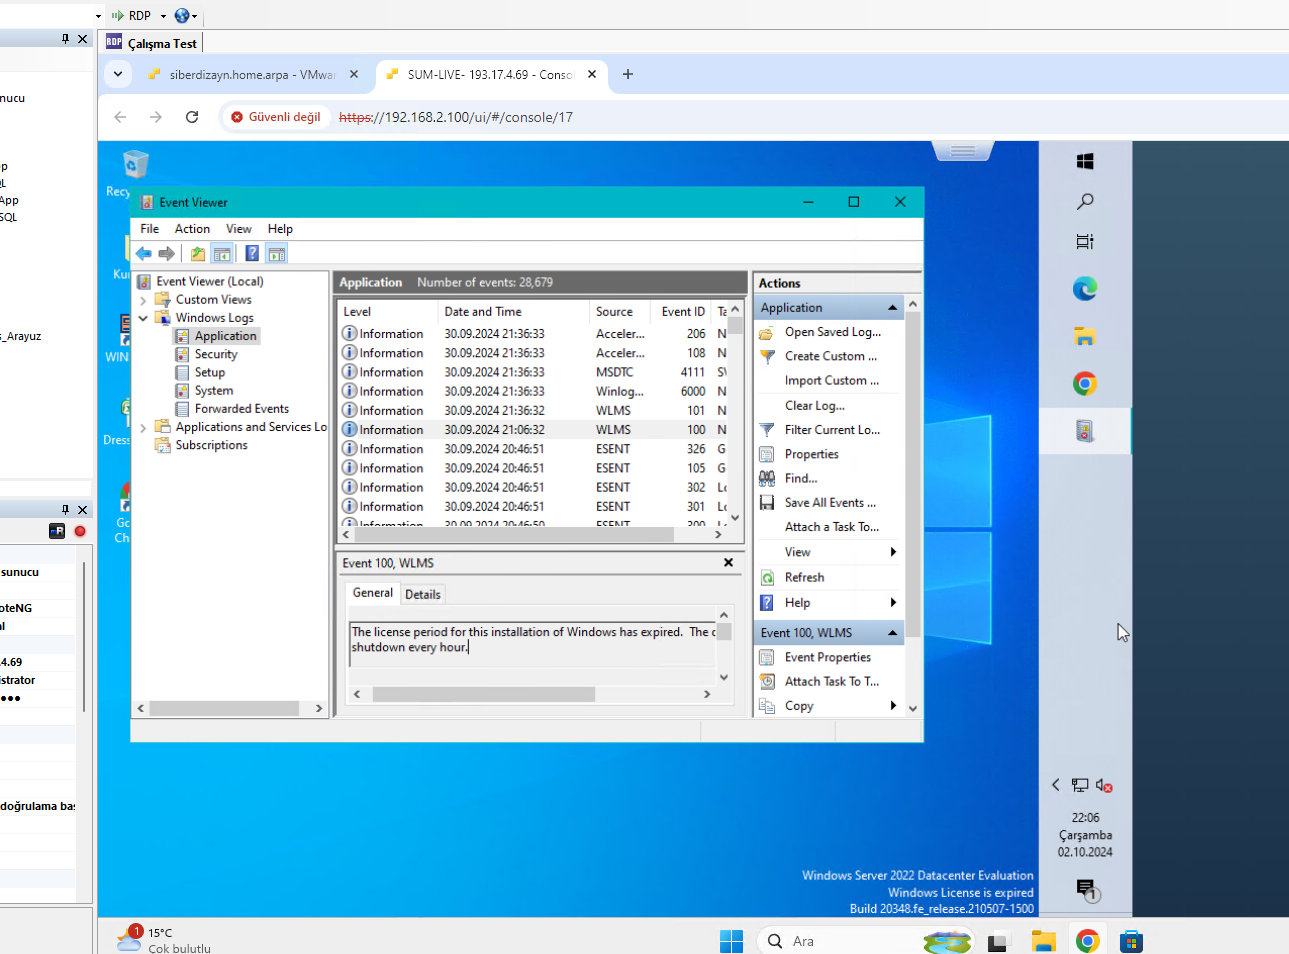The image size is (1289, 954).
Task: Open Google Chrome in remote taskbar
Action: tap(1085, 384)
